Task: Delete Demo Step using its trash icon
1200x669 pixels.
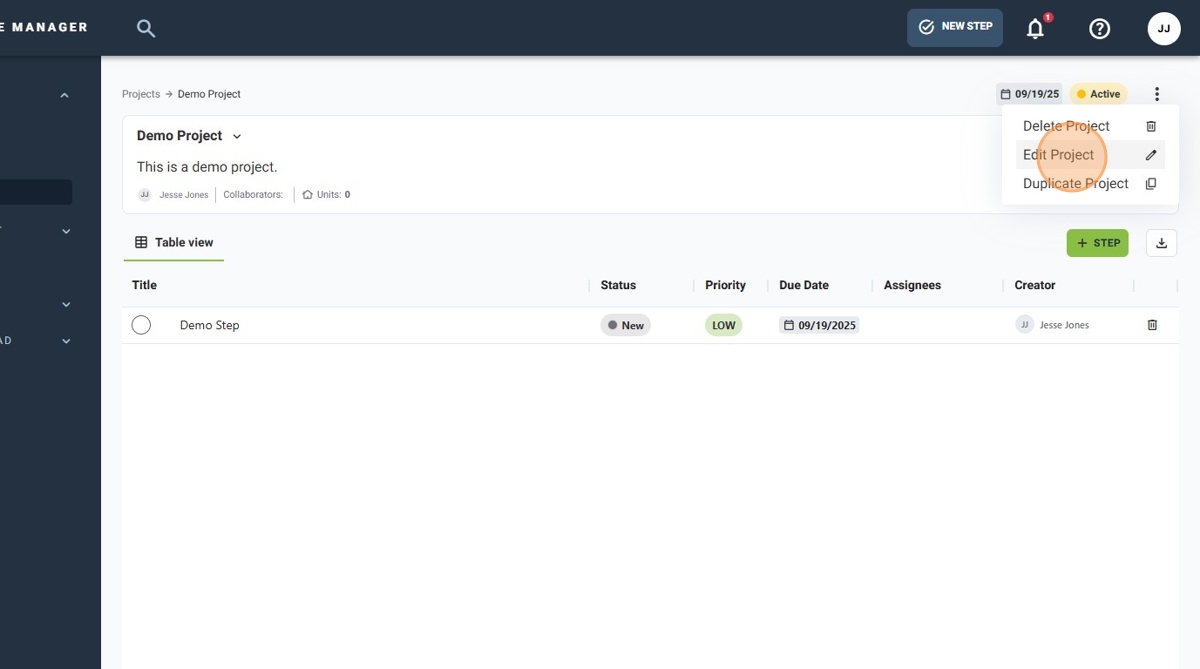Action: coord(1152,325)
